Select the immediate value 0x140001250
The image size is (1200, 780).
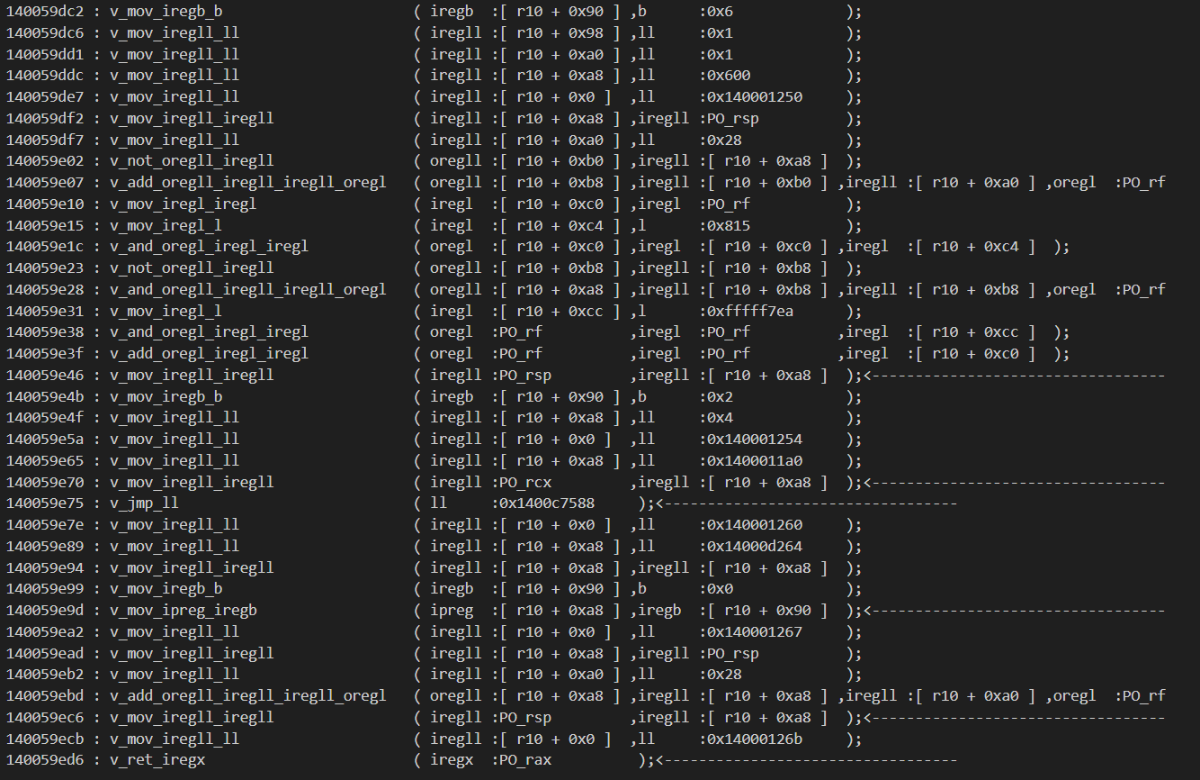pyautogui.click(x=752, y=97)
